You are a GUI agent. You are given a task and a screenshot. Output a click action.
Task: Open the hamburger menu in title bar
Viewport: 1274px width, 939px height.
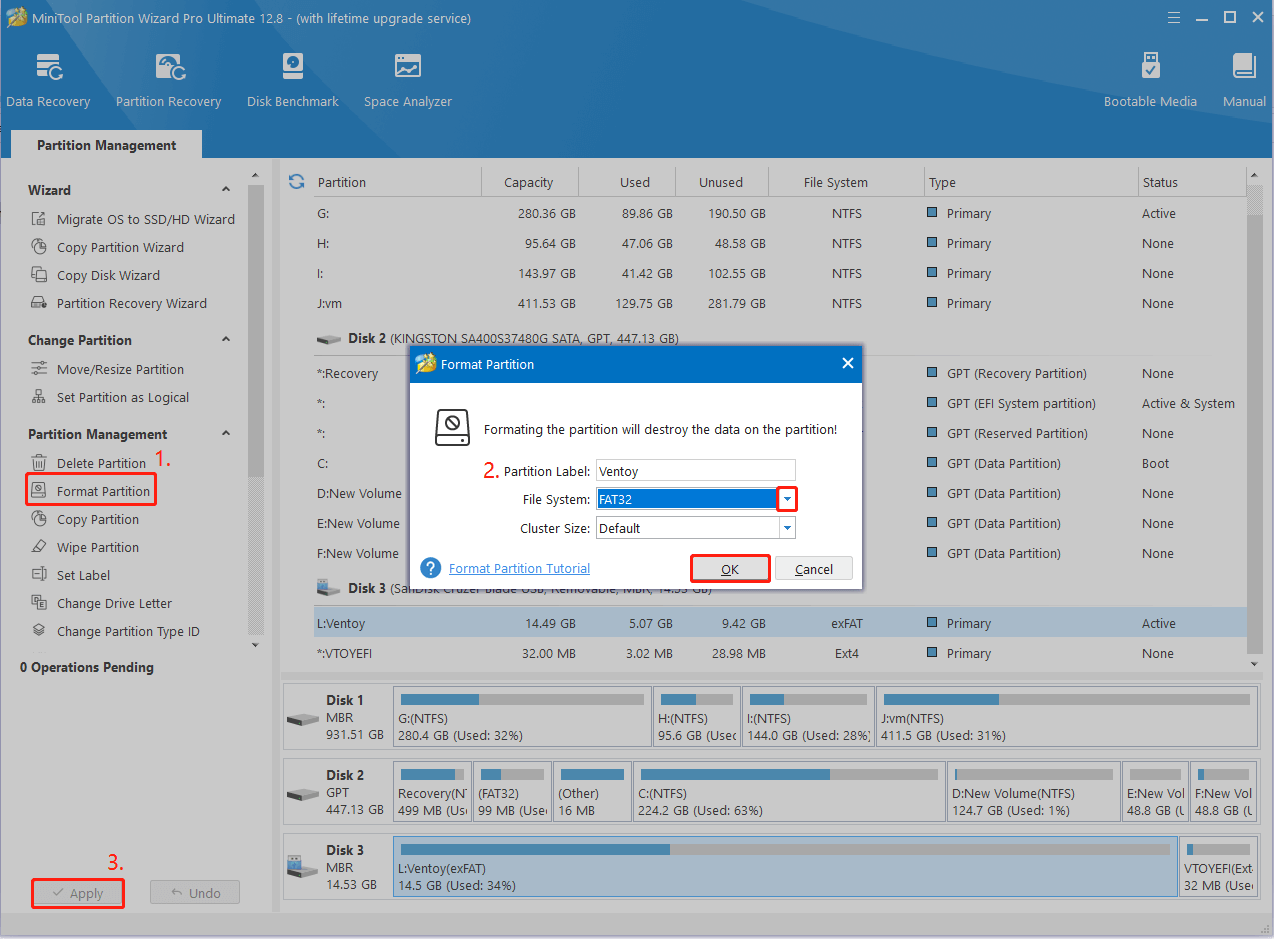click(1174, 17)
